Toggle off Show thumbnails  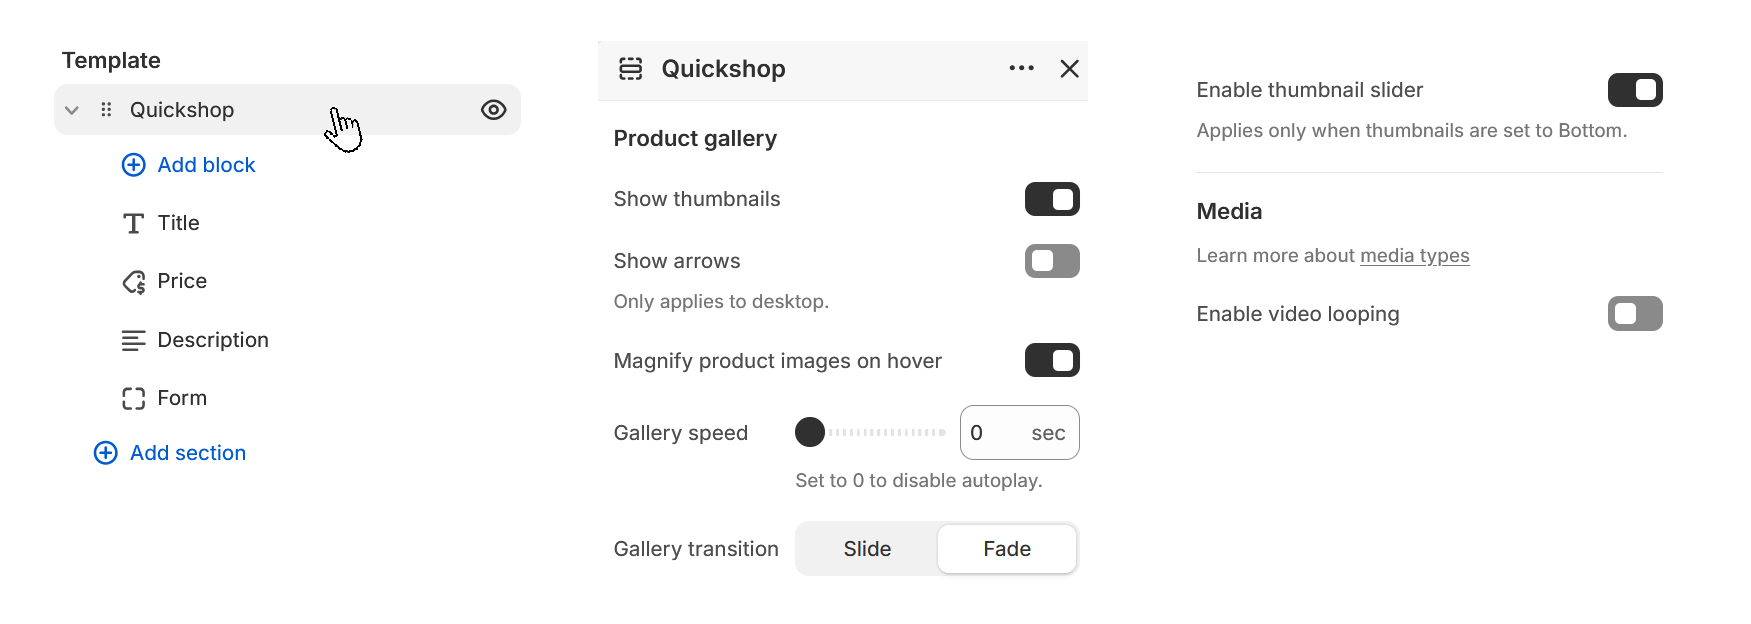point(1052,199)
